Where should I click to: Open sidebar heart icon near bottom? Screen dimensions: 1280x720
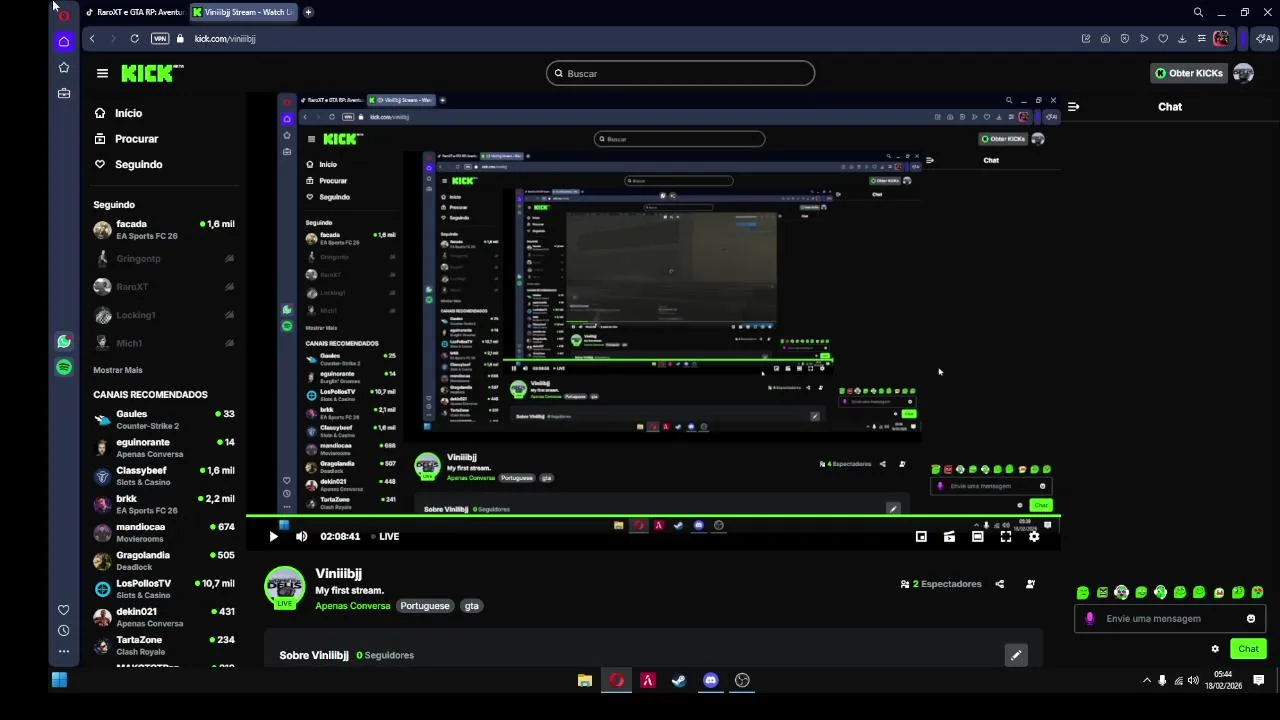(x=64, y=610)
